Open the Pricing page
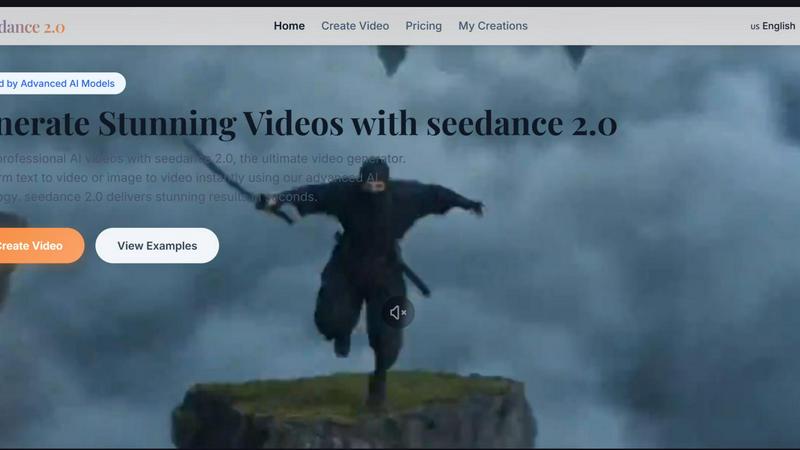800x450 pixels. click(x=423, y=26)
